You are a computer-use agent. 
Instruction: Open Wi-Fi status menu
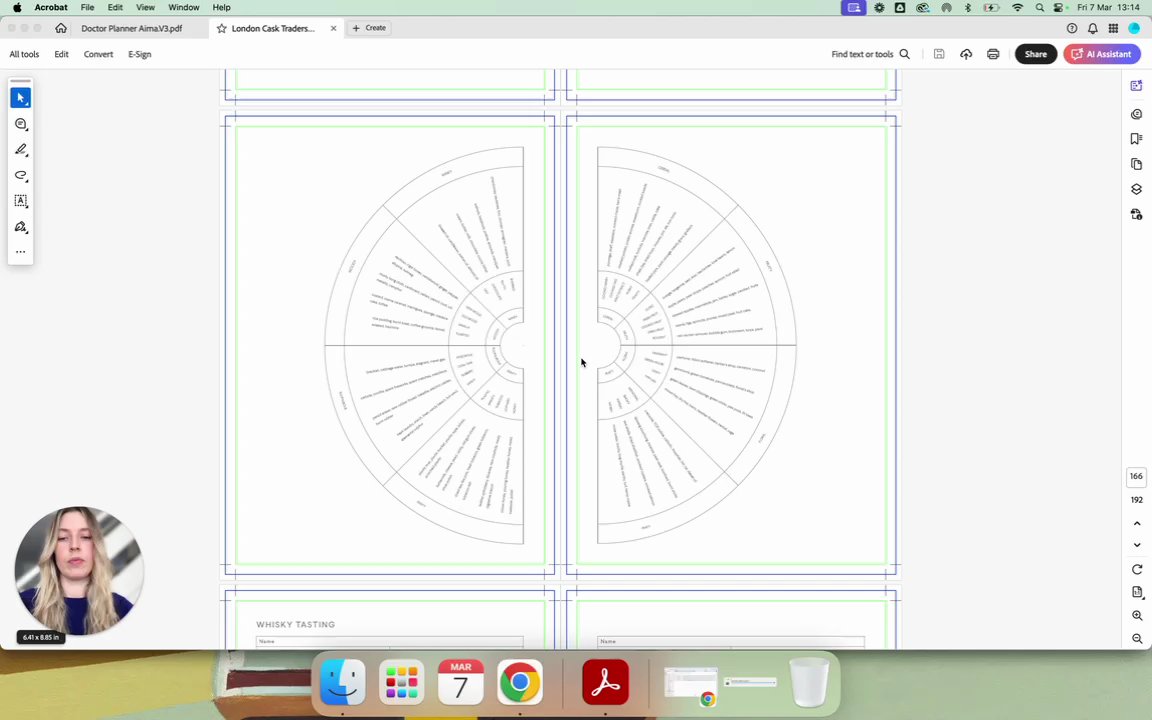point(1018,7)
